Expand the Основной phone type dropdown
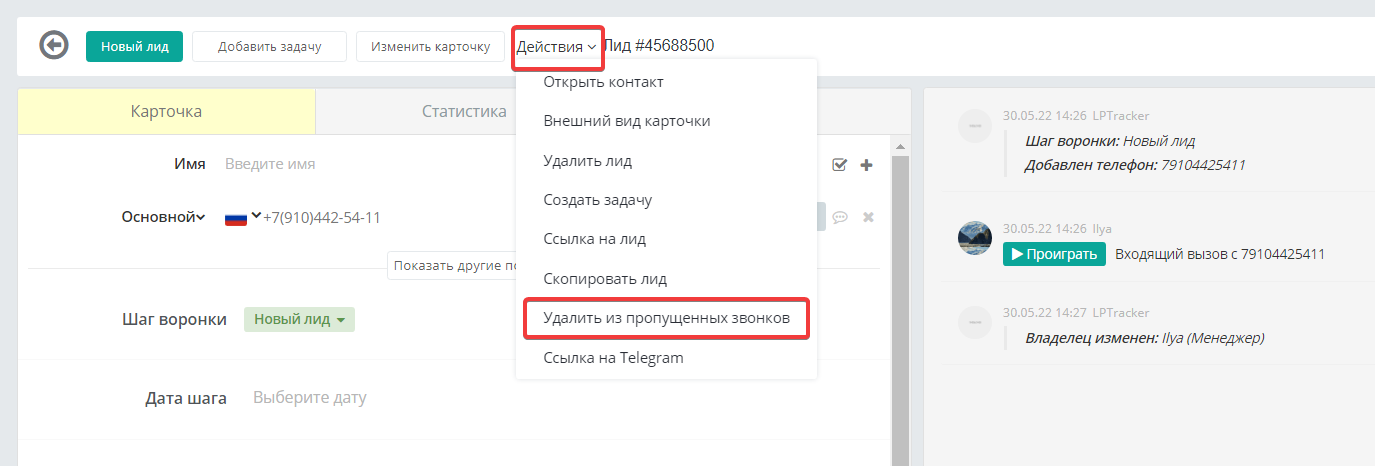The height and width of the screenshot is (466, 1375). (164, 217)
